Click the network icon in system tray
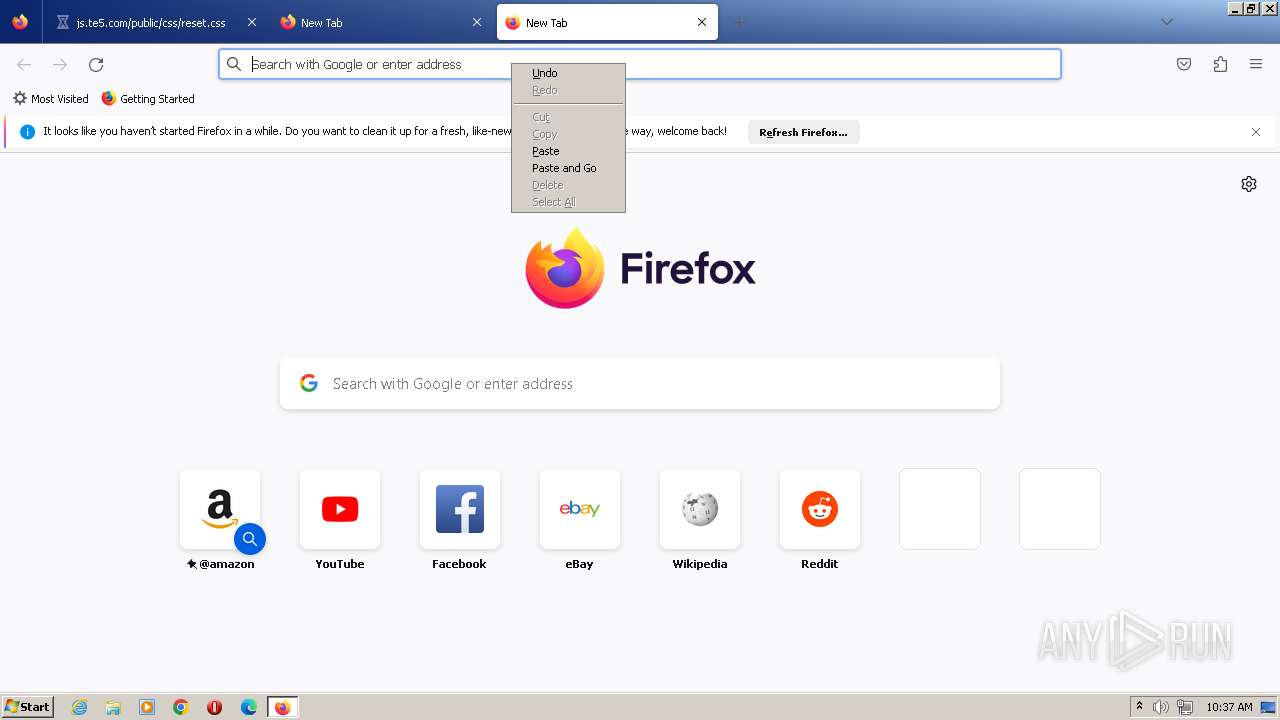The height and width of the screenshot is (720, 1280). [x=1185, y=707]
